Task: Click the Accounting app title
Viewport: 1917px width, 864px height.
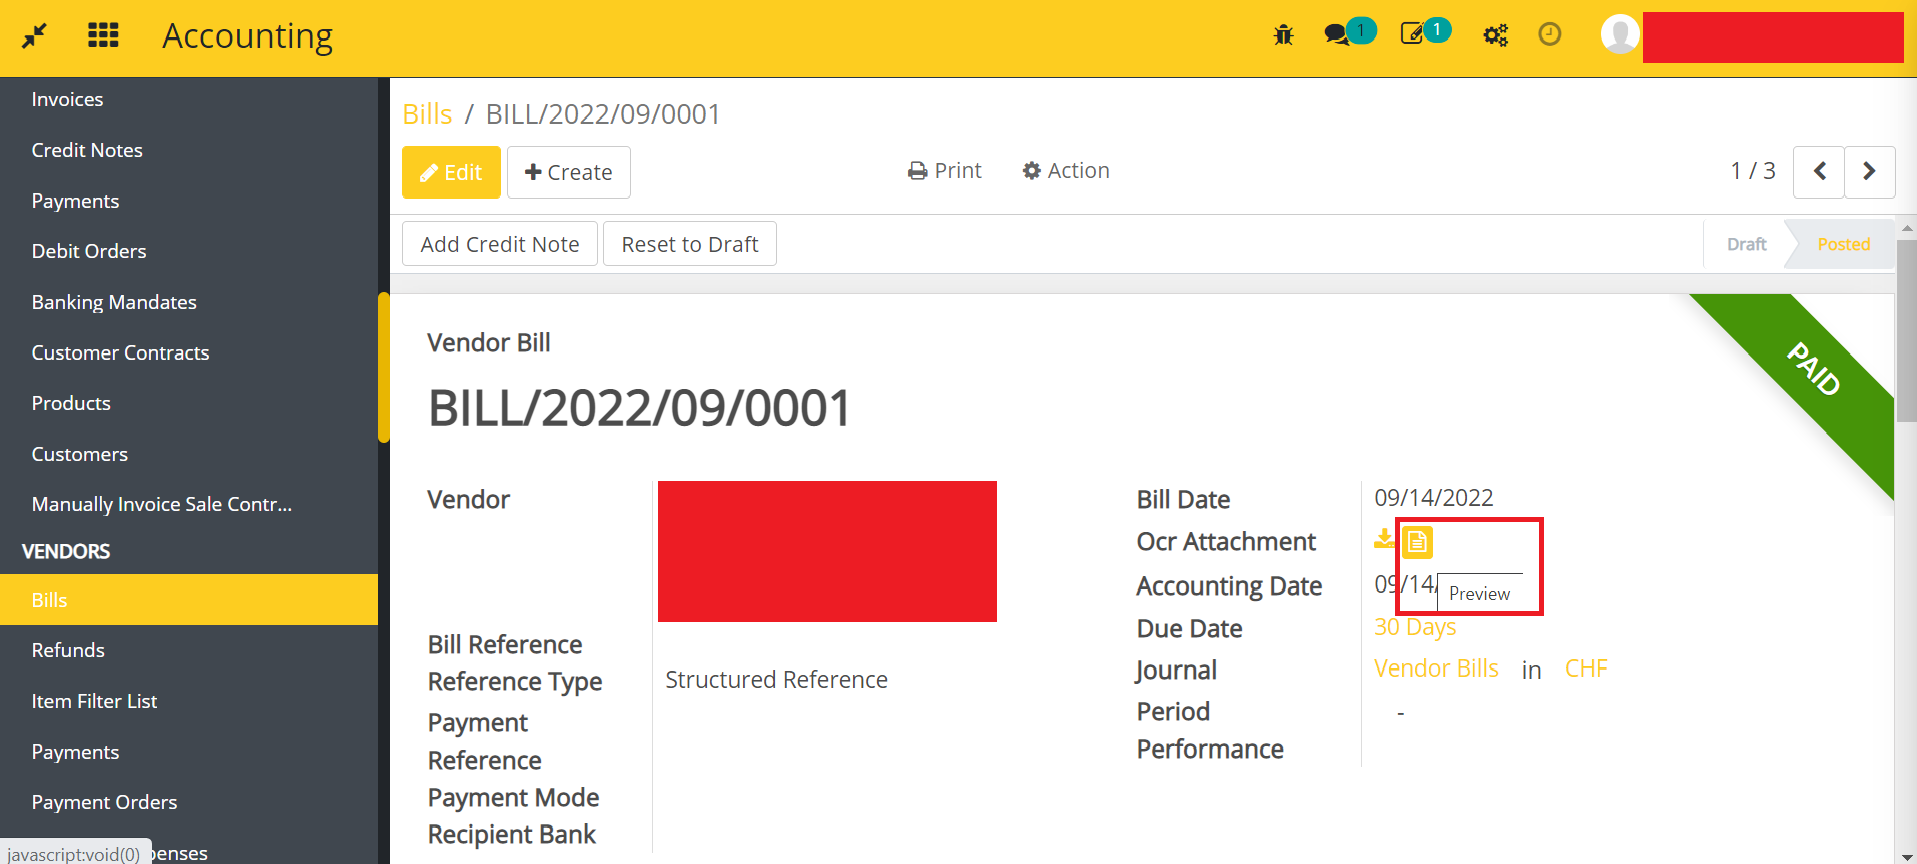Action: tap(247, 36)
